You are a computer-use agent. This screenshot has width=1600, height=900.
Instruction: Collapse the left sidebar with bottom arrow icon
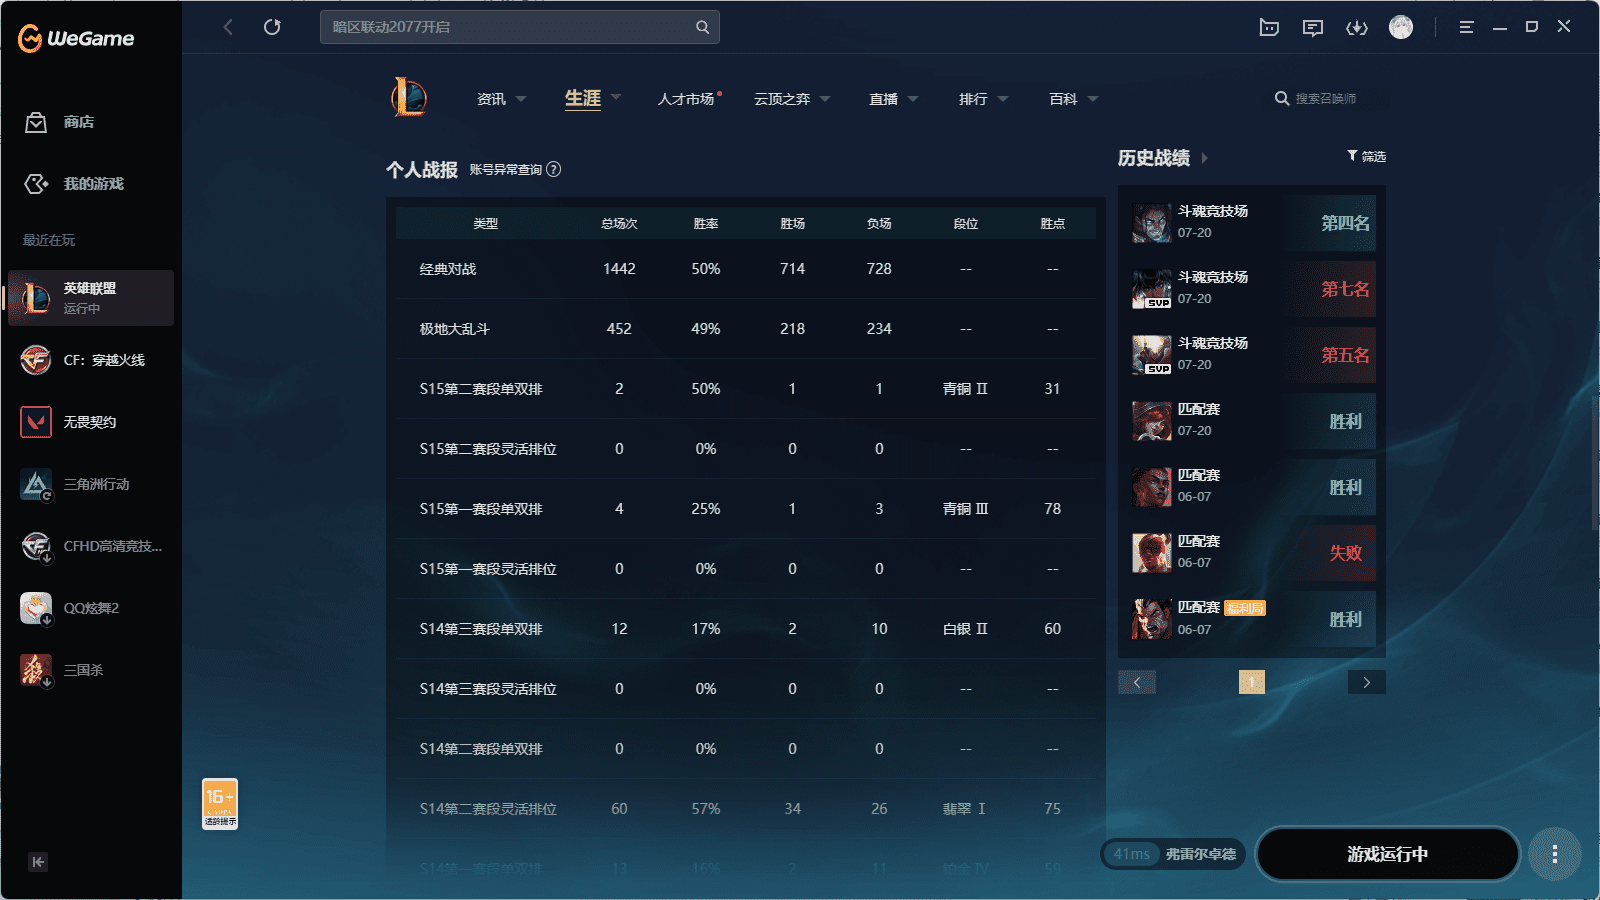(38, 862)
